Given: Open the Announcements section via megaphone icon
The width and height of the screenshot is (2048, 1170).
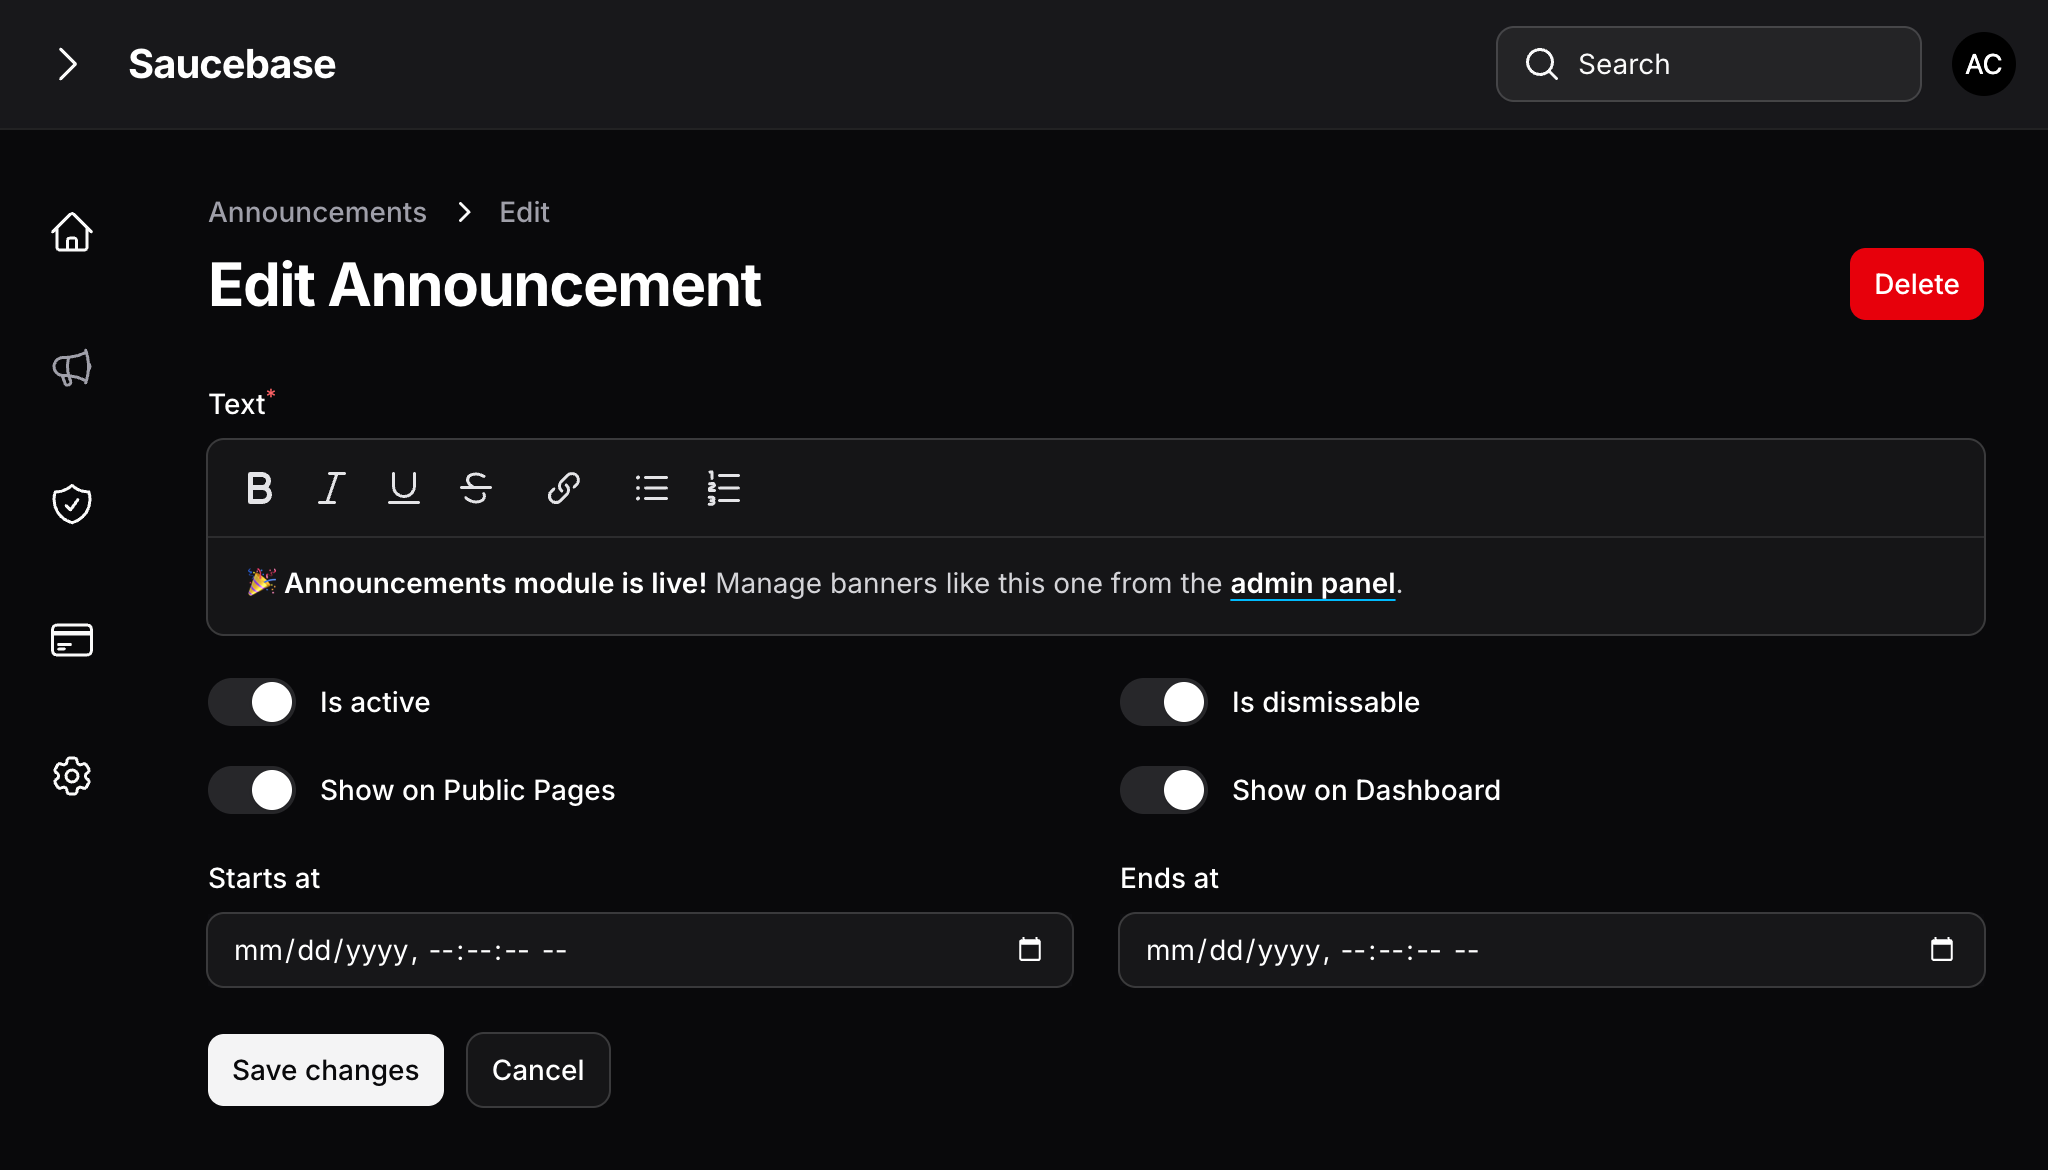Looking at the screenshot, I should pos(71,367).
